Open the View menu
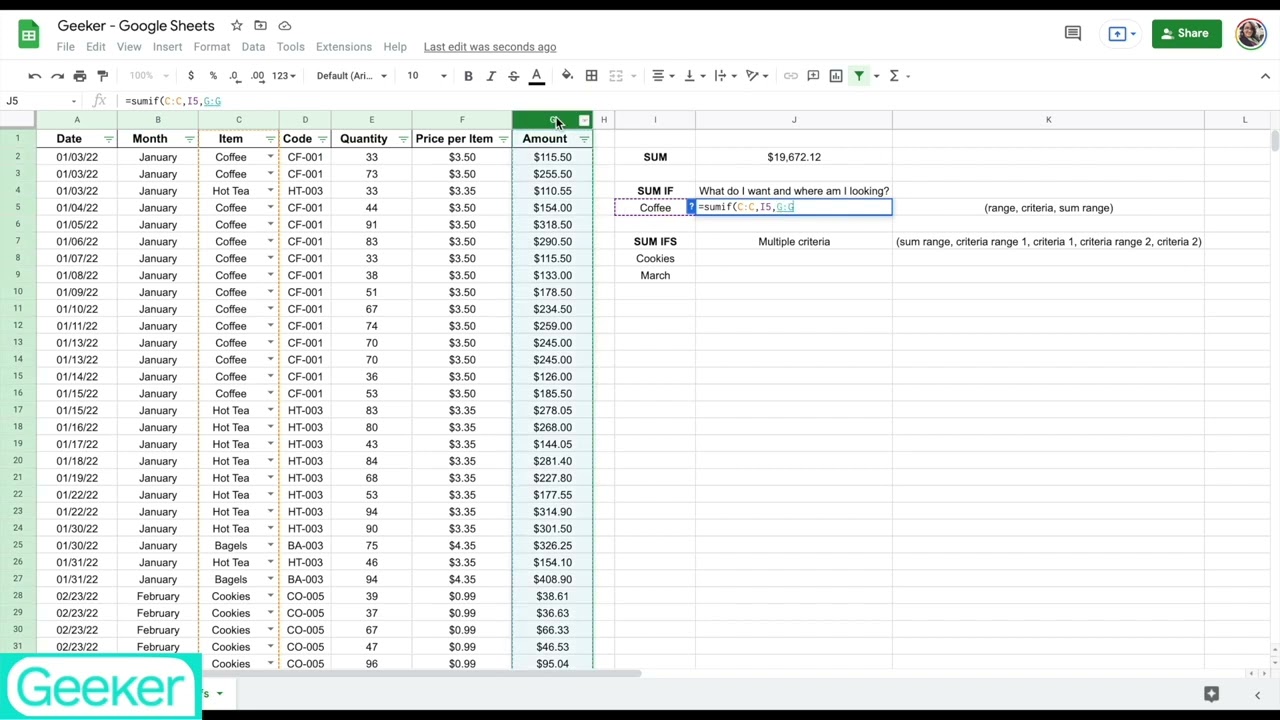Viewport: 1280px width, 720px height. point(129,47)
